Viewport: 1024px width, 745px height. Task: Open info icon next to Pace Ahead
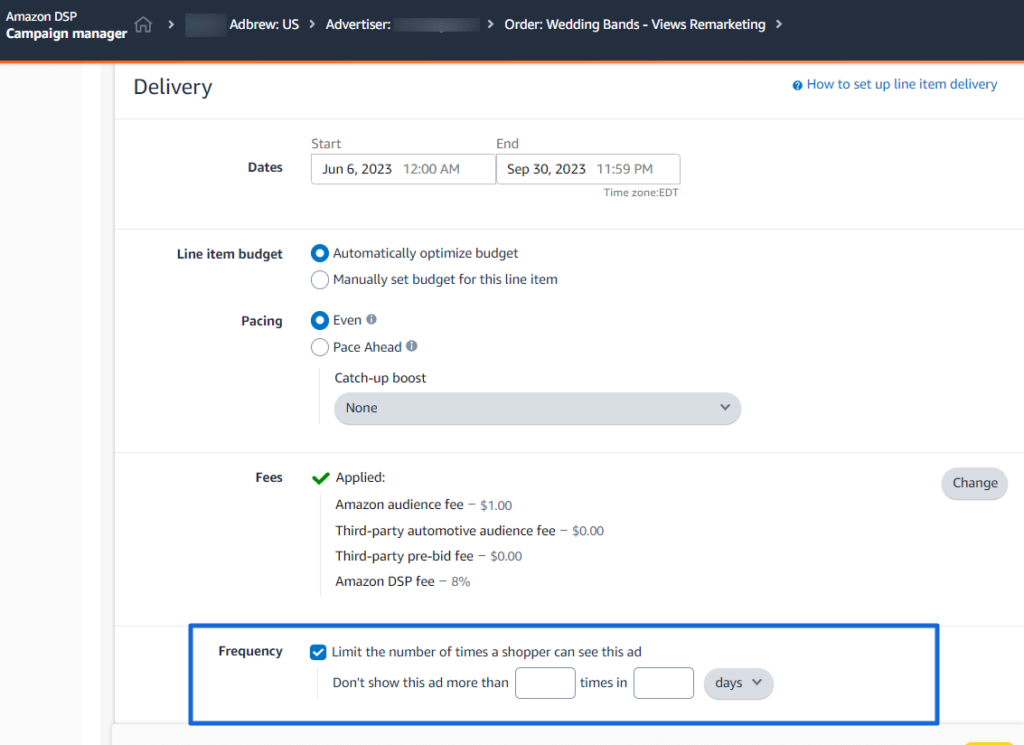pos(411,346)
